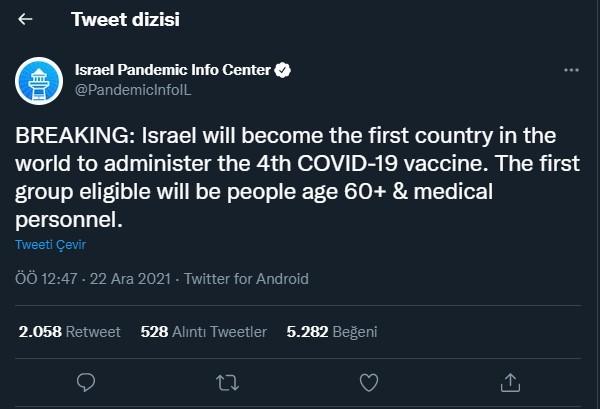This screenshot has width=600, height=409.
Task: View the 528 Alıntı Tweetler list
Action: tap(203, 331)
